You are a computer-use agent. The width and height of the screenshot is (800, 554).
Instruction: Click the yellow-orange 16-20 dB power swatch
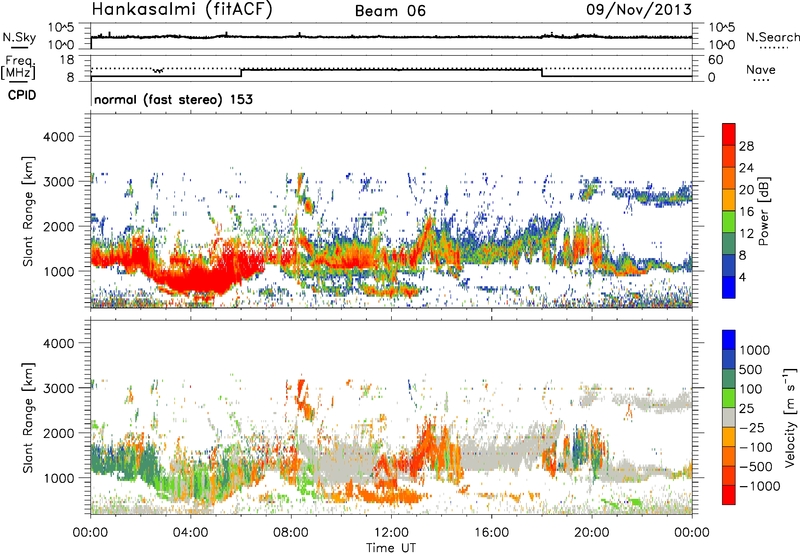[729, 199]
